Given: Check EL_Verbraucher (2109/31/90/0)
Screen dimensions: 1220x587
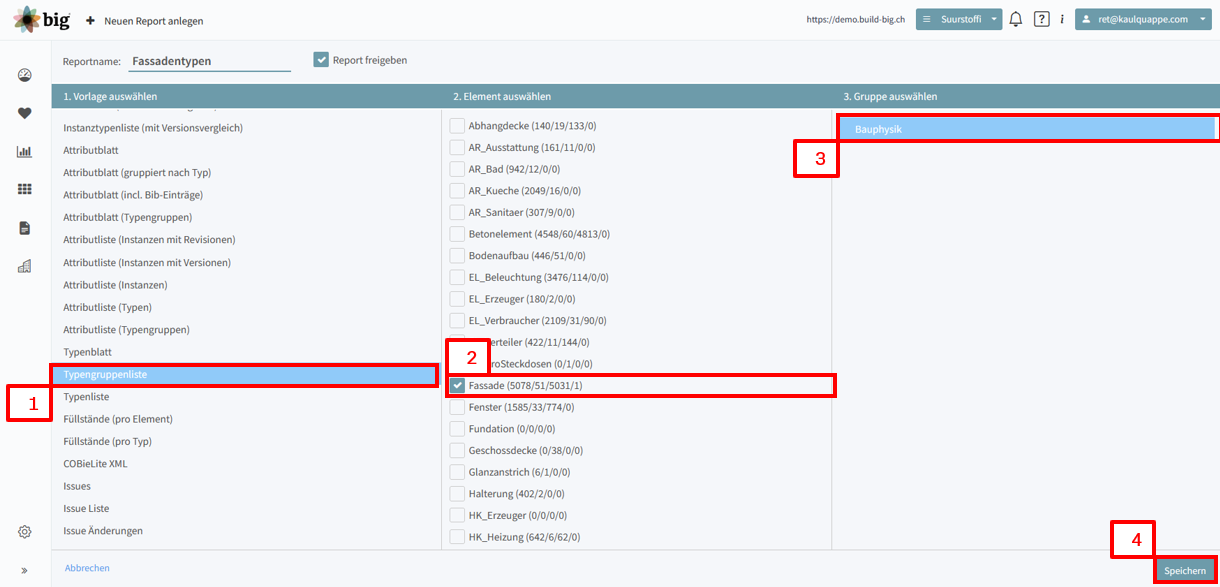Looking at the screenshot, I should 457,321.
